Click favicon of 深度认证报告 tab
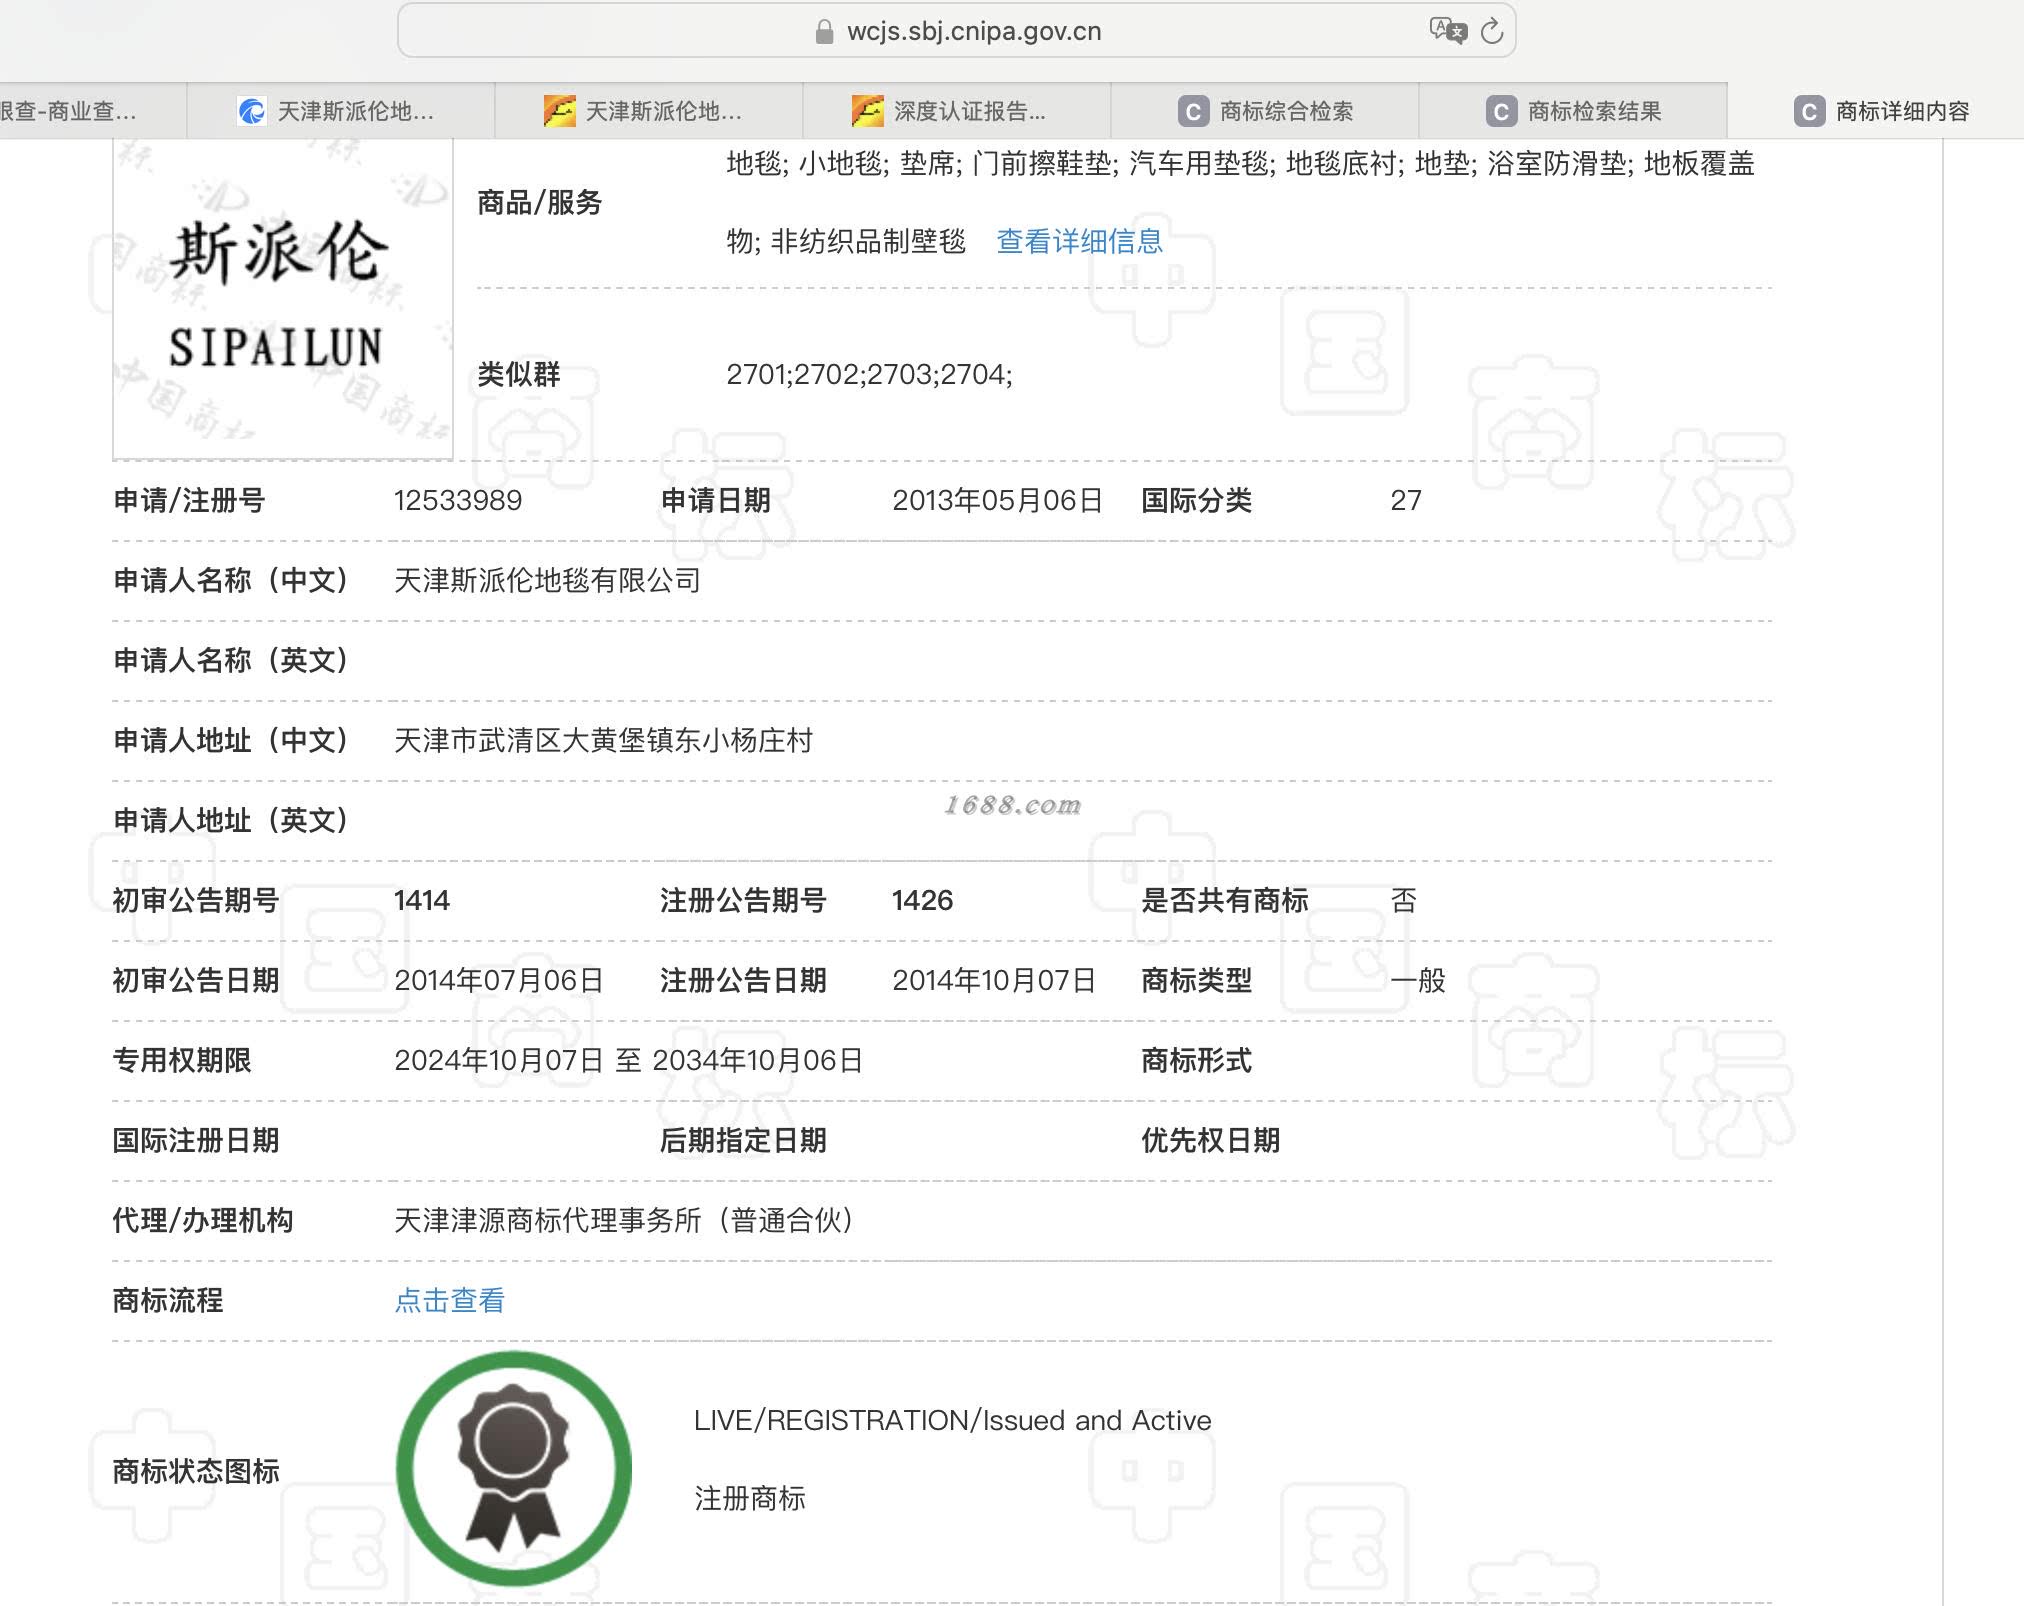Screen dimensions: 2024x1606 [867, 111]
